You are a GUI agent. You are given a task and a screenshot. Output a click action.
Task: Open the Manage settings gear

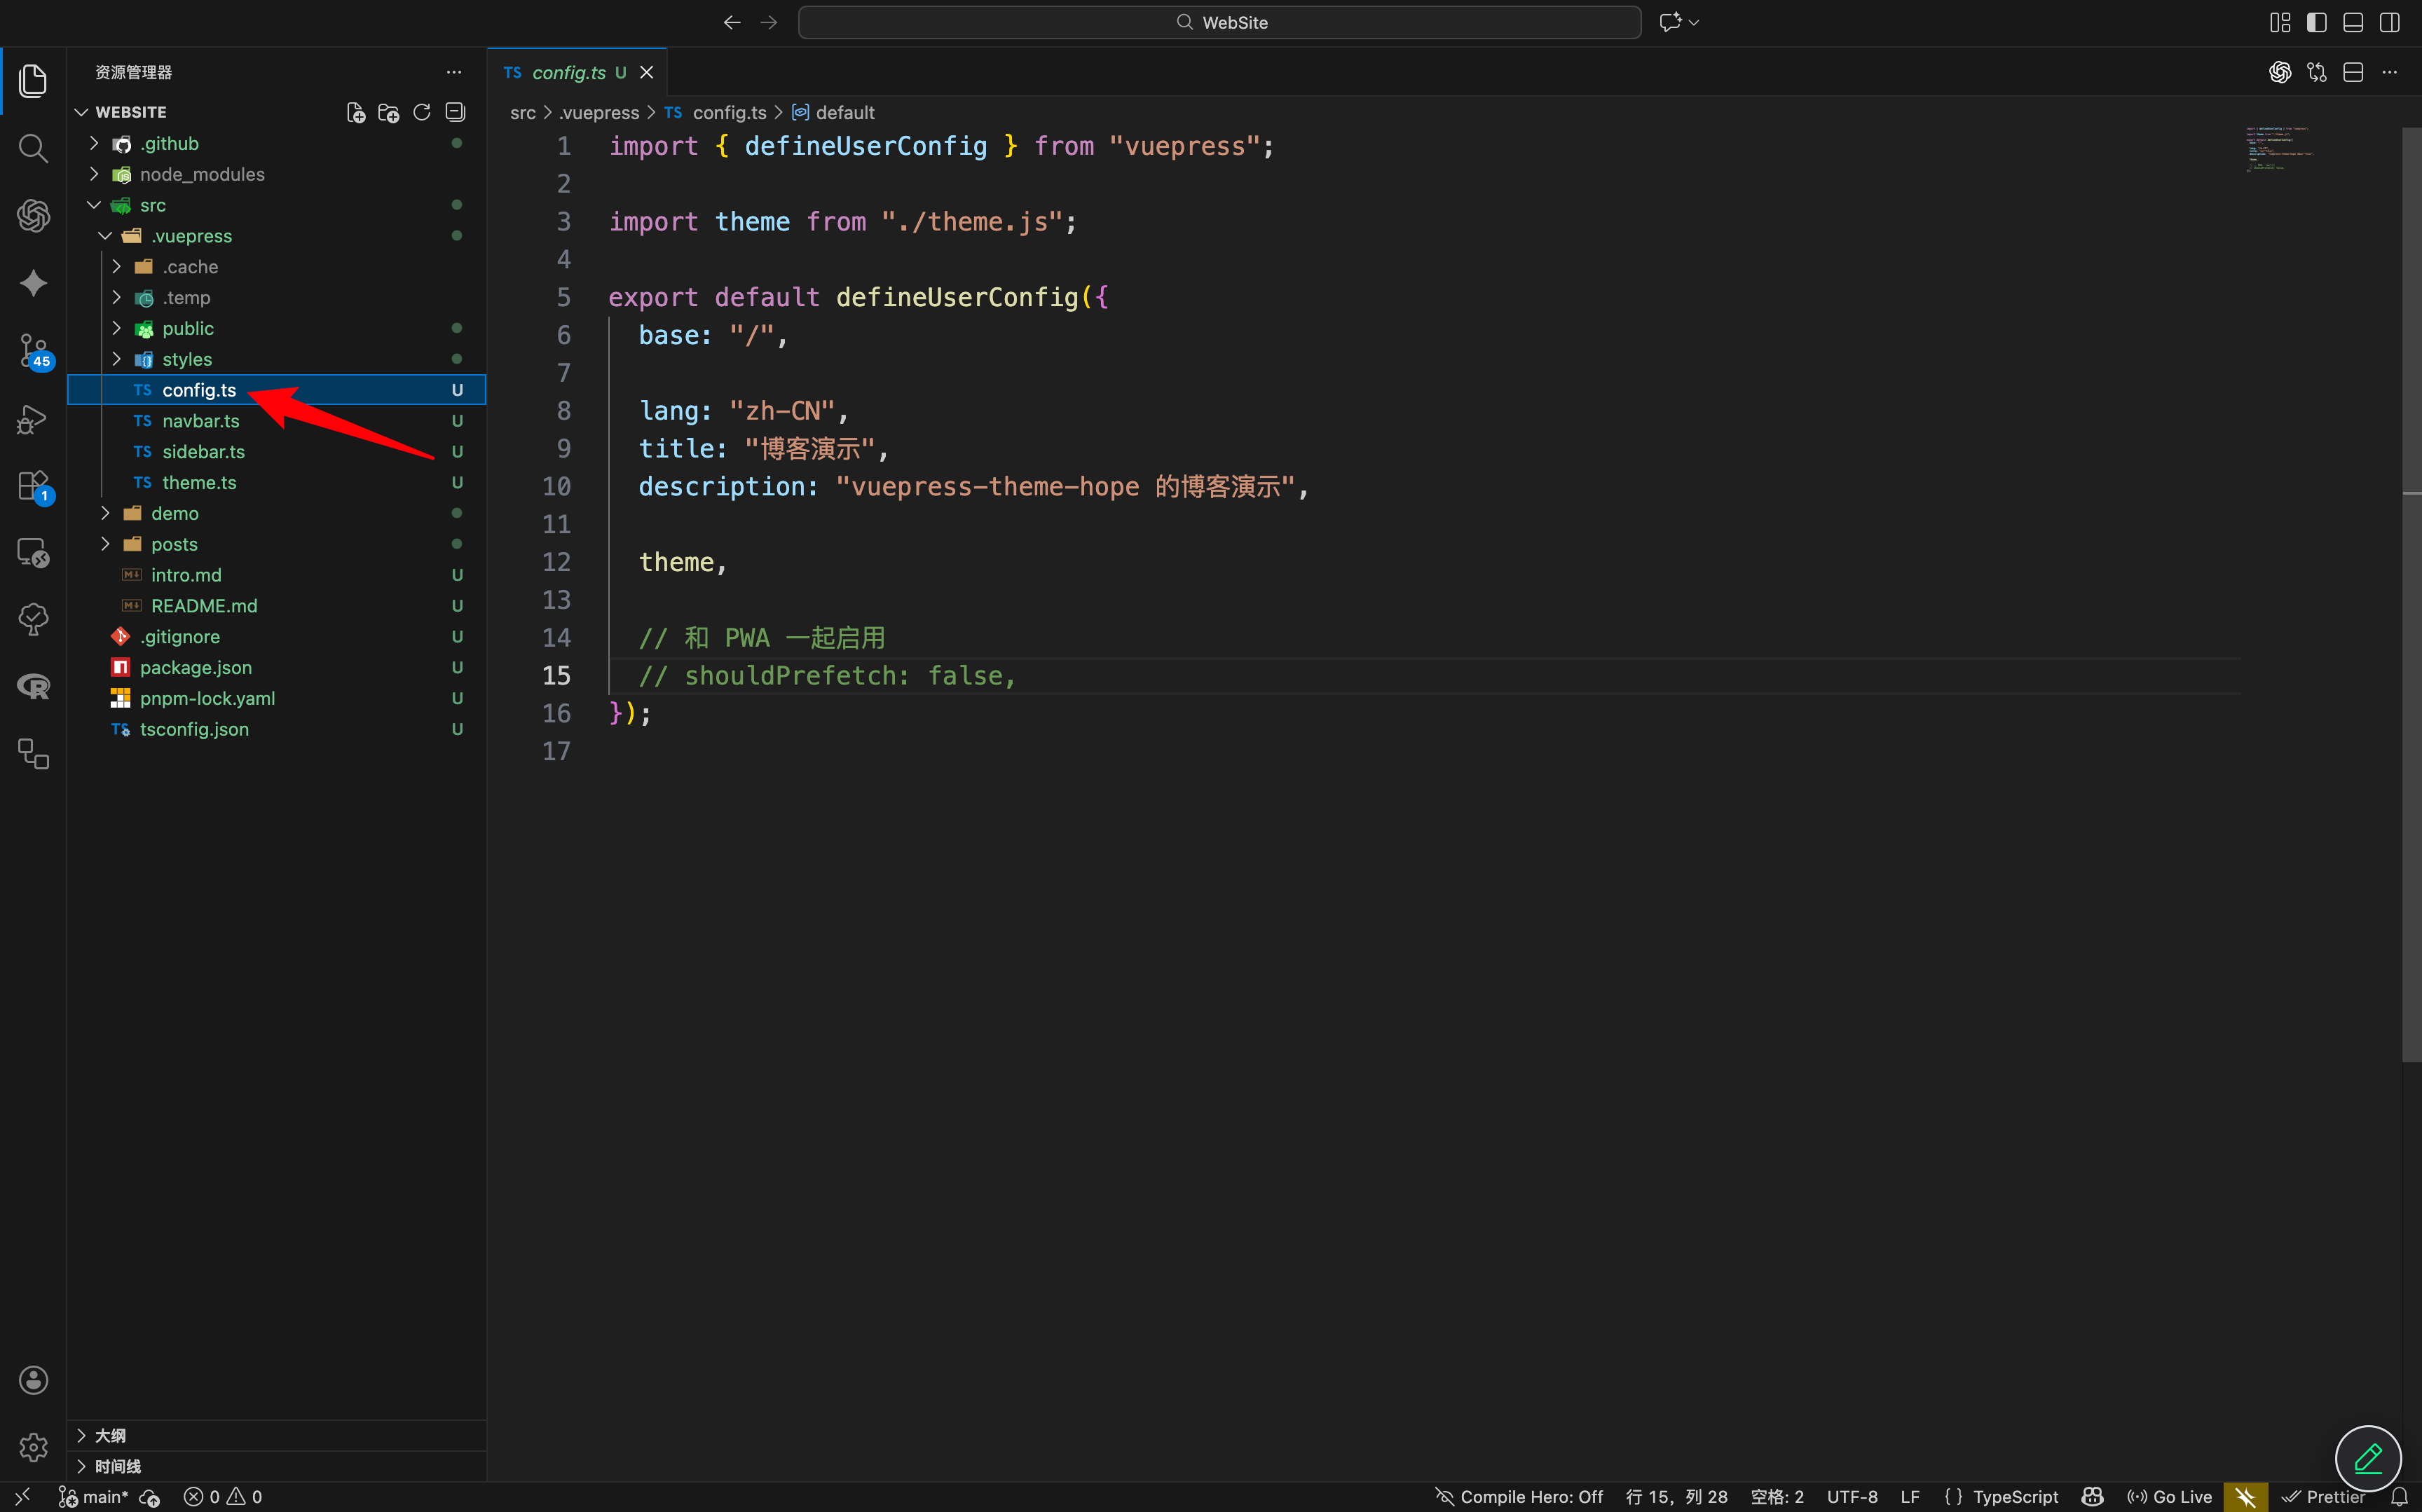(33, 1446)
